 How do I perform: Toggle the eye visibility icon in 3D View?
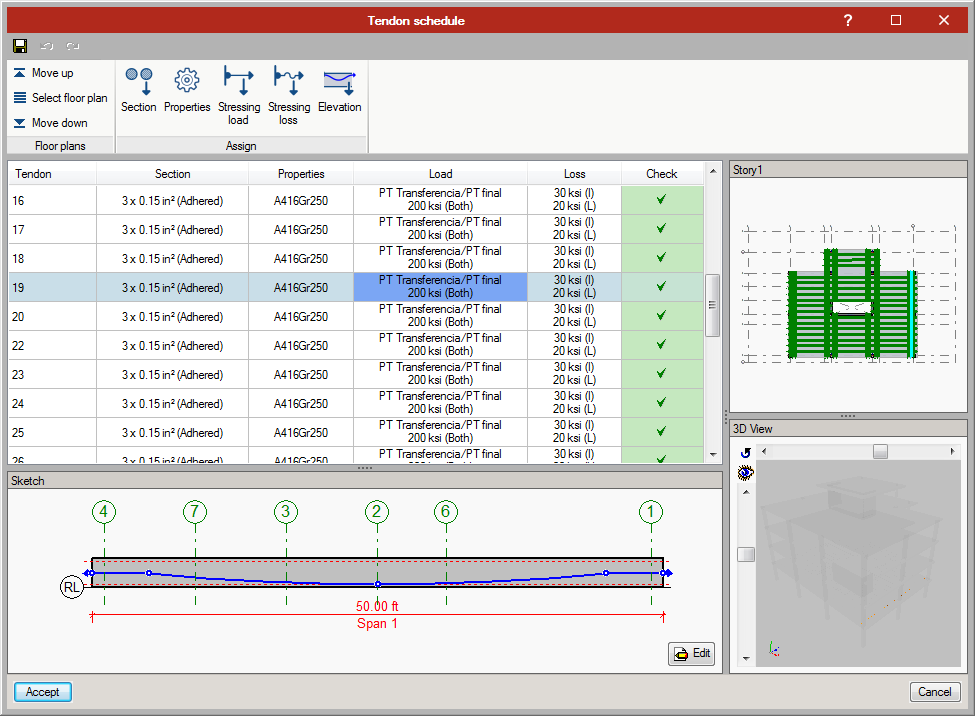[x=745, y=473]
